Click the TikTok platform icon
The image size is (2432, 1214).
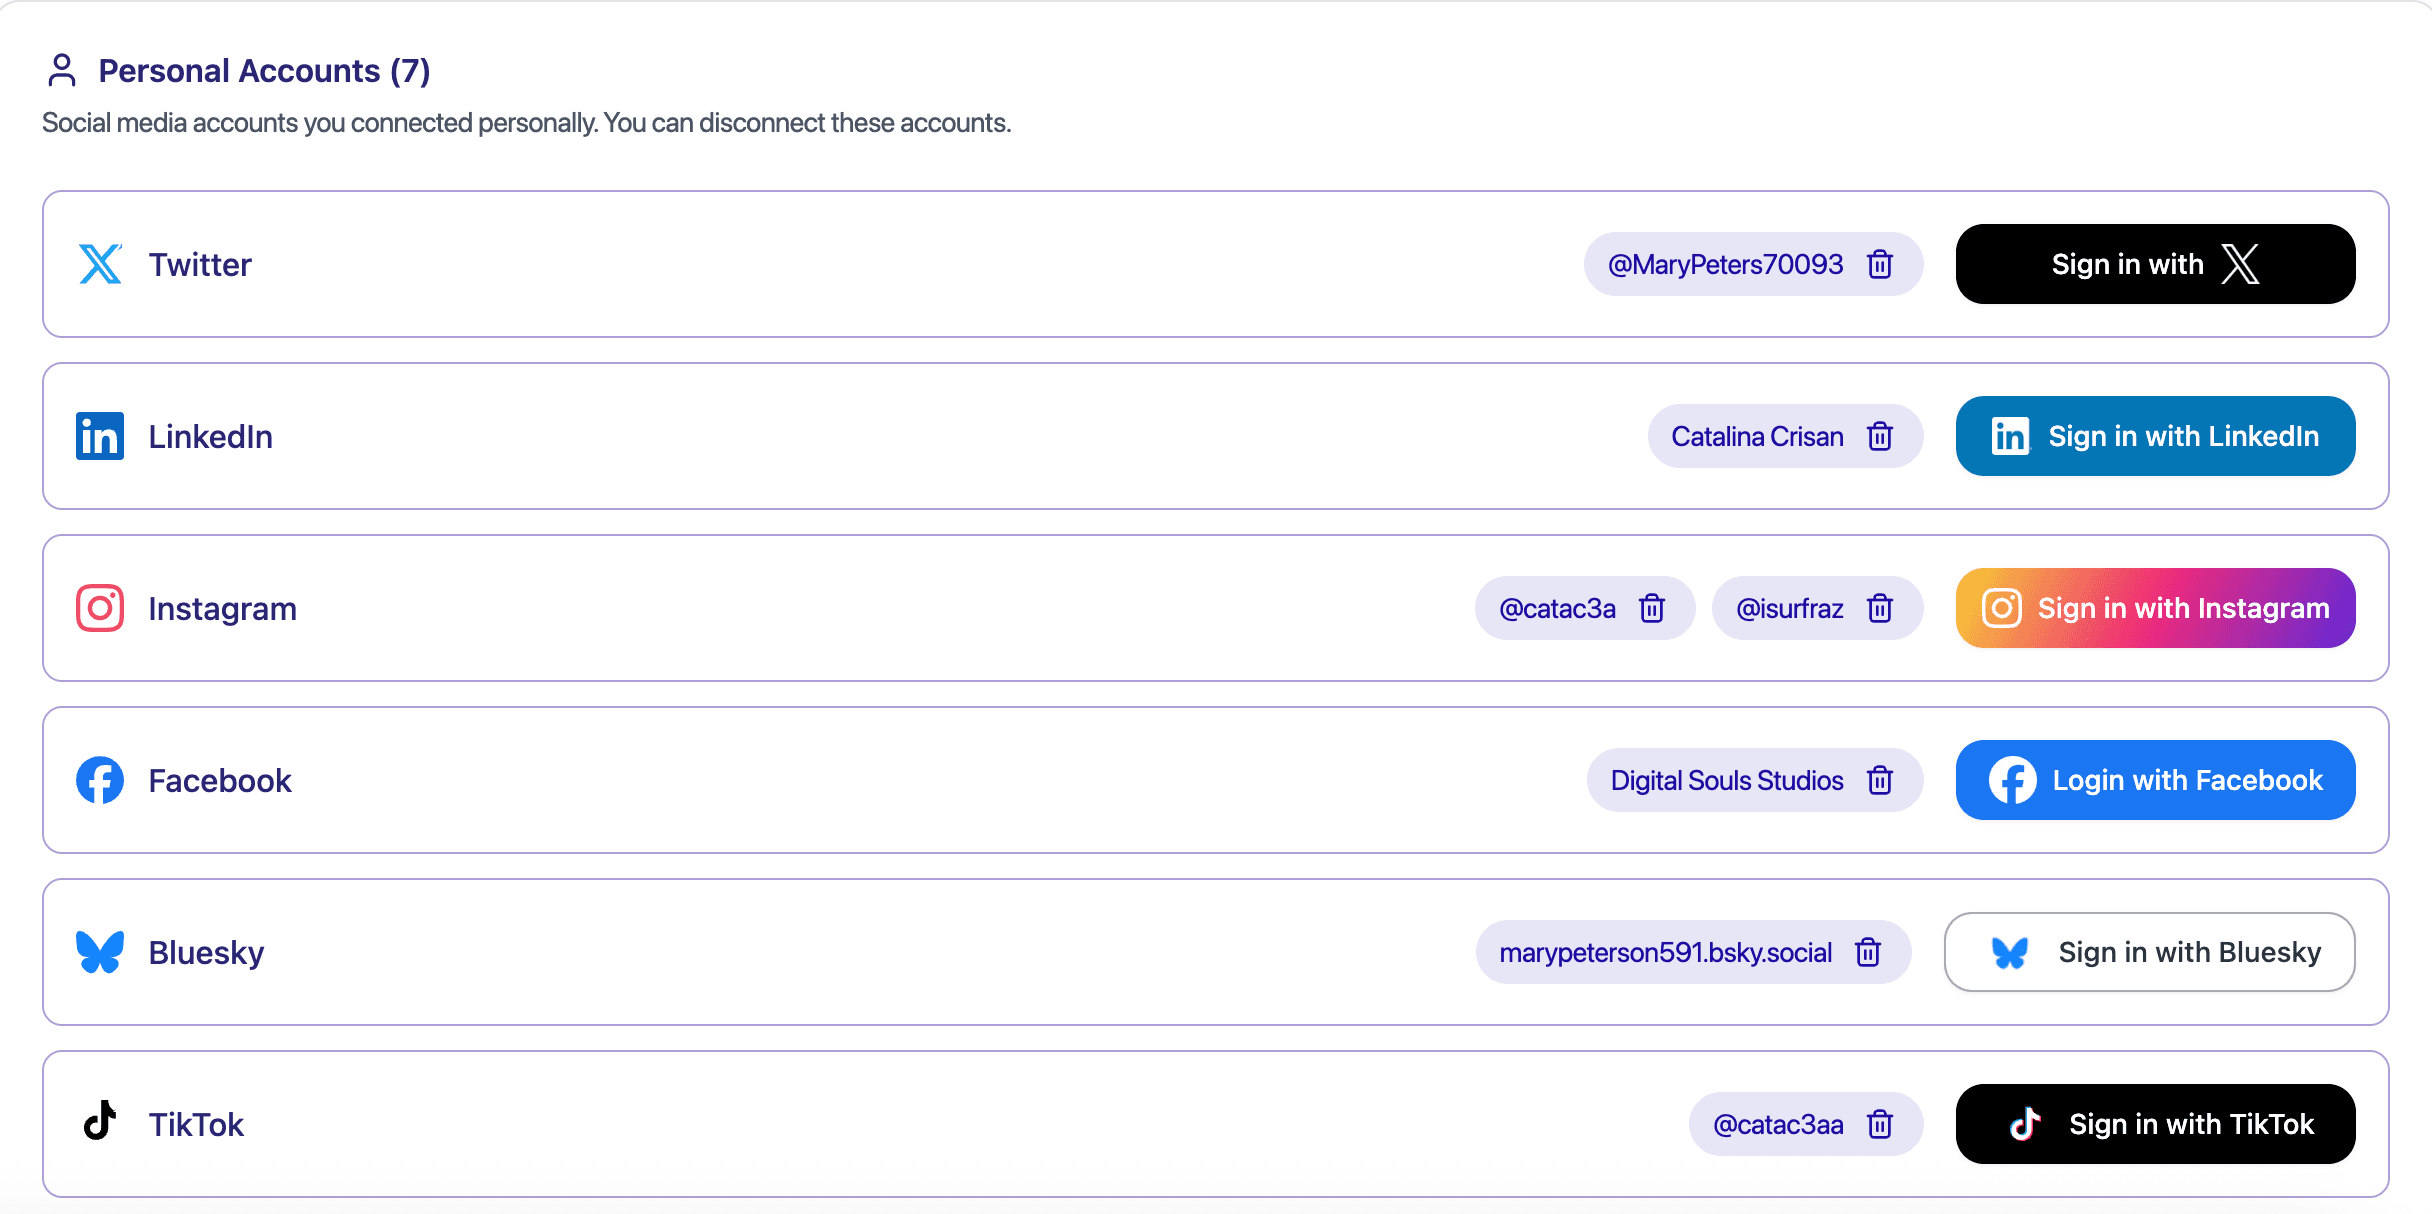[x=100, y=1123]
